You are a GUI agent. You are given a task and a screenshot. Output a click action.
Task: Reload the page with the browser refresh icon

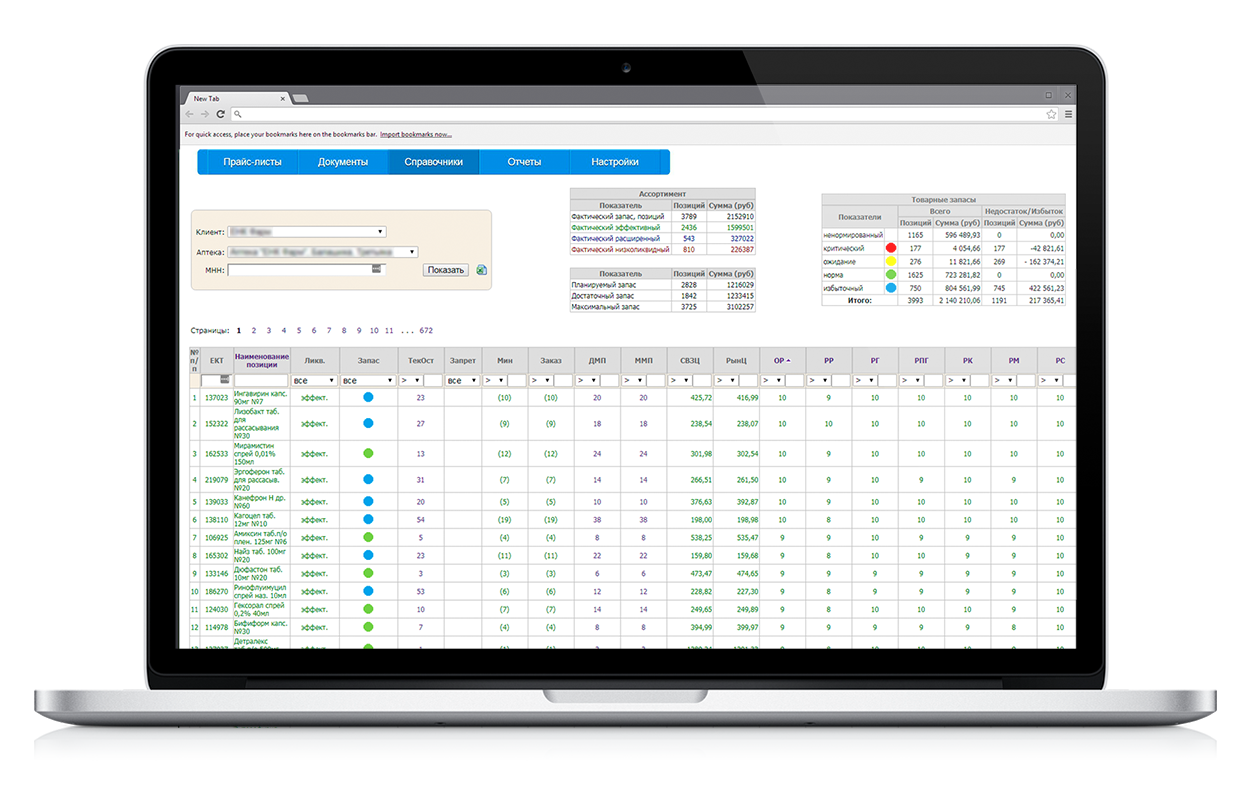[x=220, y=115]
